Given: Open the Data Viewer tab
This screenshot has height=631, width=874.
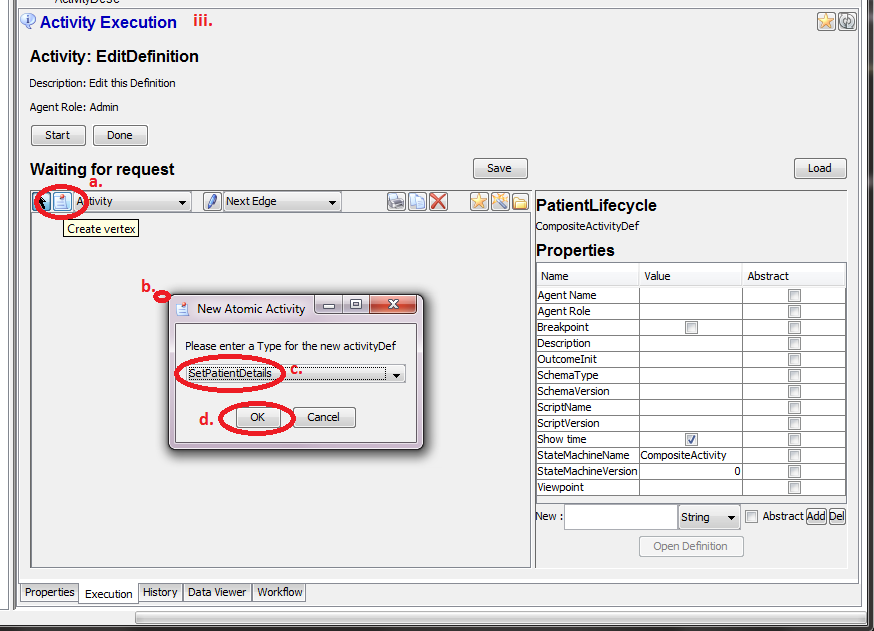Looking at the screenshot, I should [x=217, y=592].
